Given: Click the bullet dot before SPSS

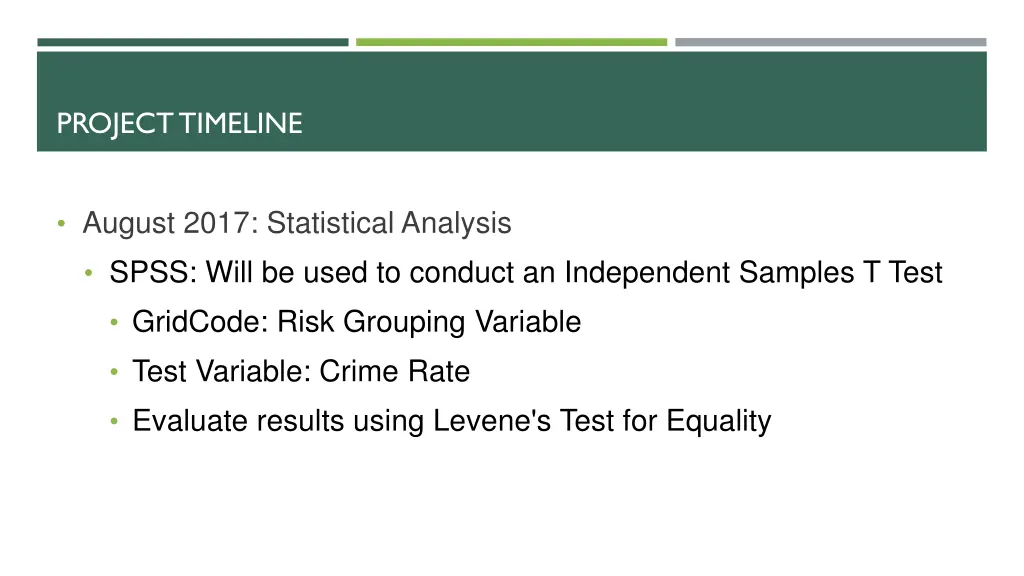Looking at the screenshot, I should (x=89, y=274).
